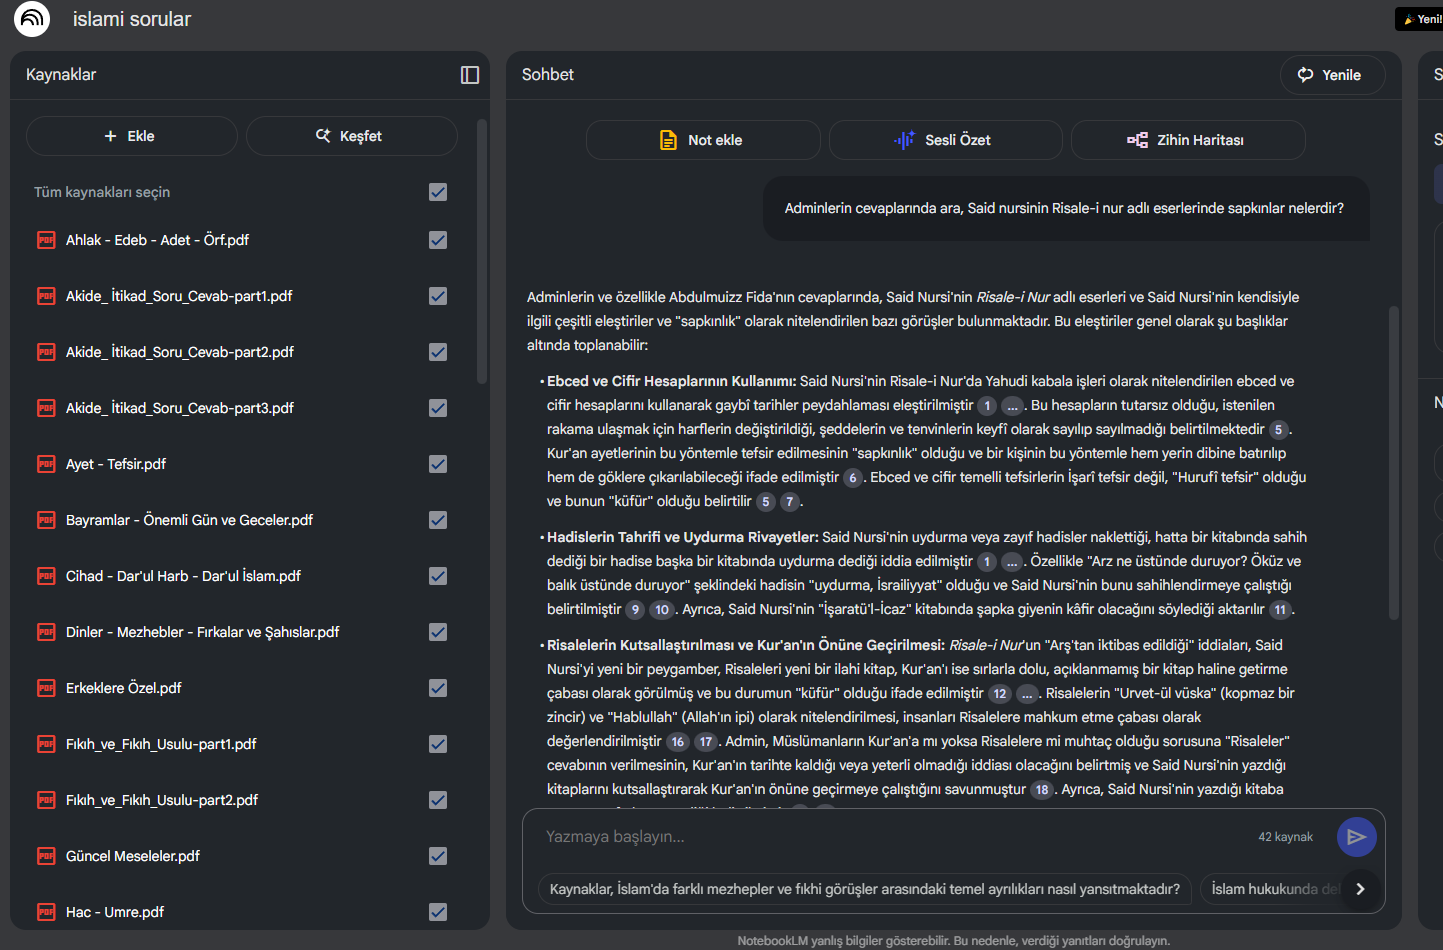Expand ellipsis citations in Ebced paragraph
The image size is (1443, 950).
tap(1013, 406)
